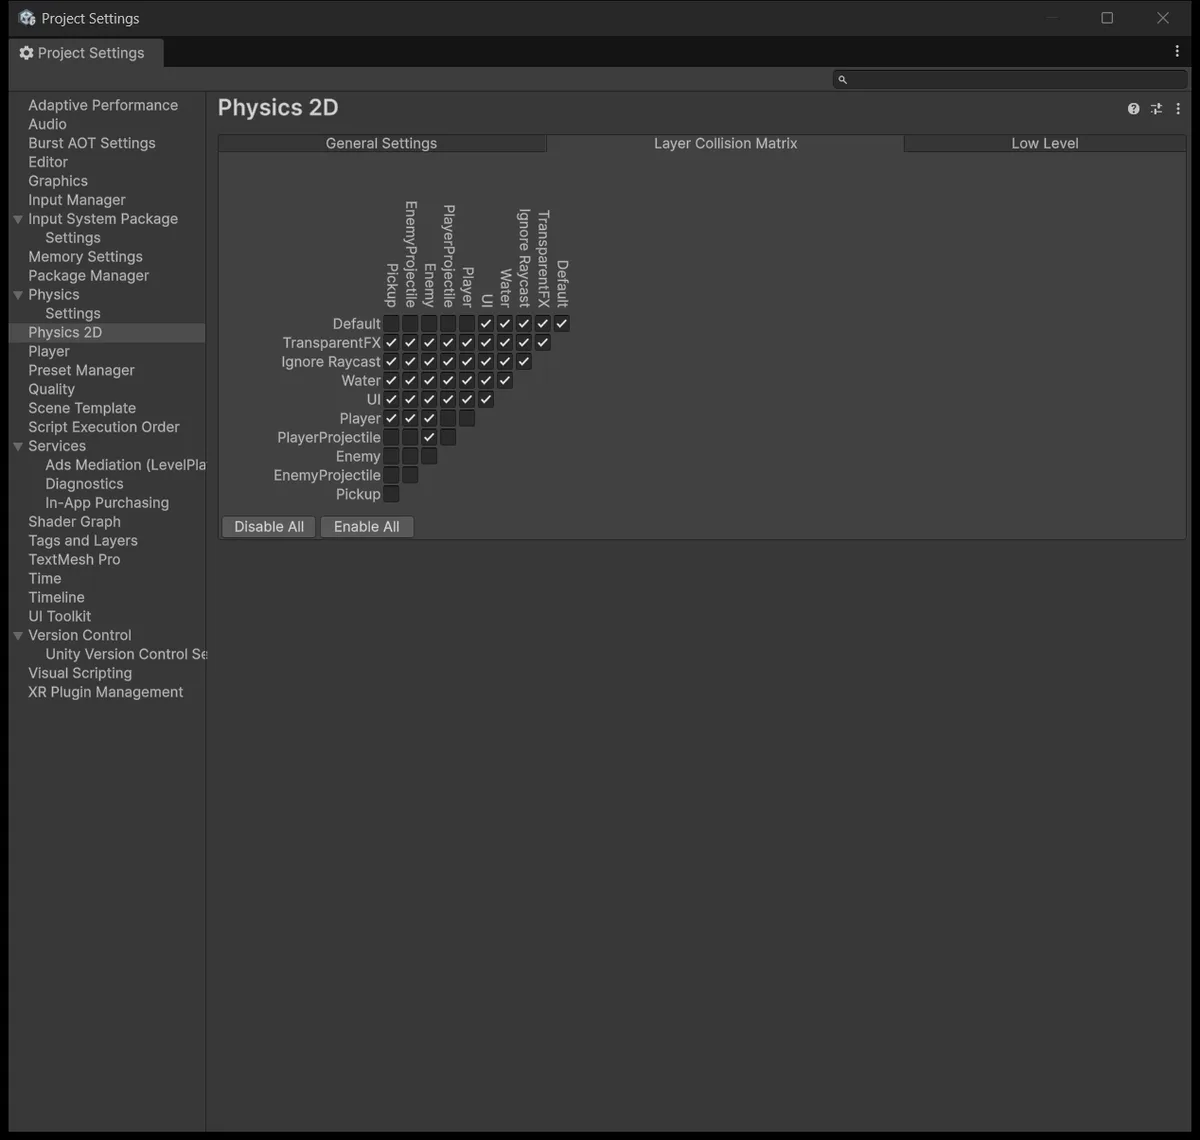1200x1140 pixels.
Task: Select Scene Template
Action: click(x=82, y=408)
